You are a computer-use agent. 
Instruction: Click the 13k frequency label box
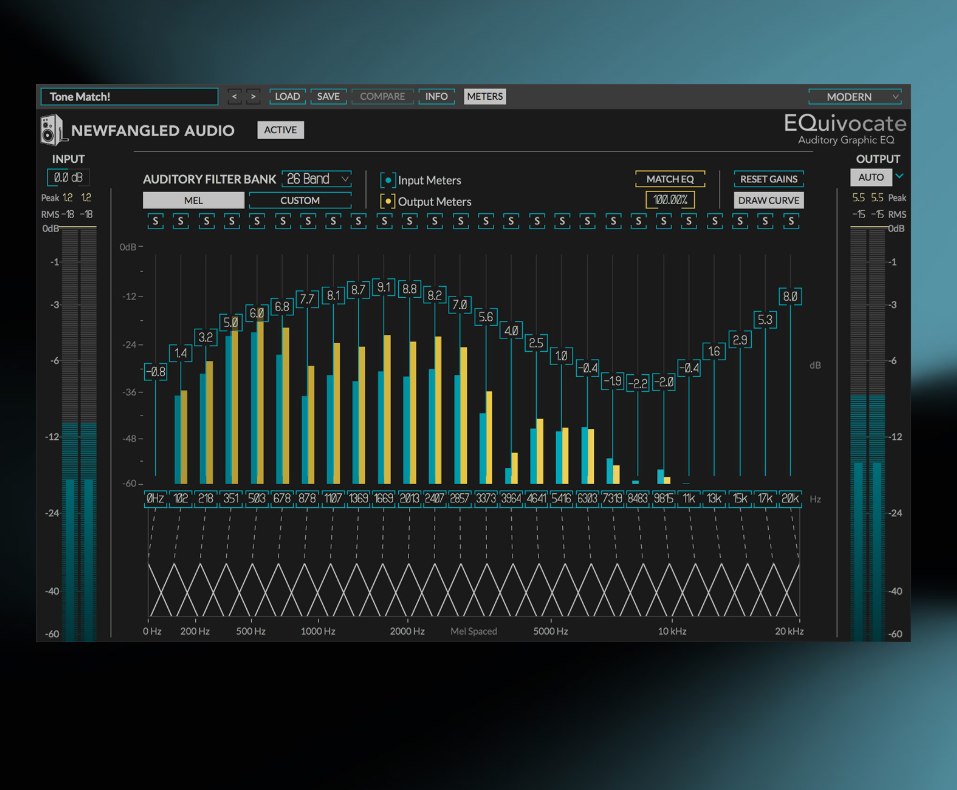[714, 499]
